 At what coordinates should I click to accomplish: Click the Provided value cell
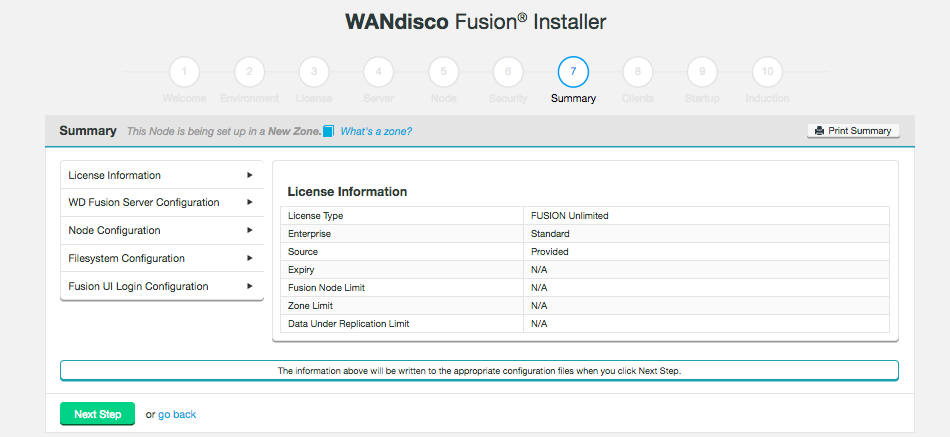click(x=706, y=252)
